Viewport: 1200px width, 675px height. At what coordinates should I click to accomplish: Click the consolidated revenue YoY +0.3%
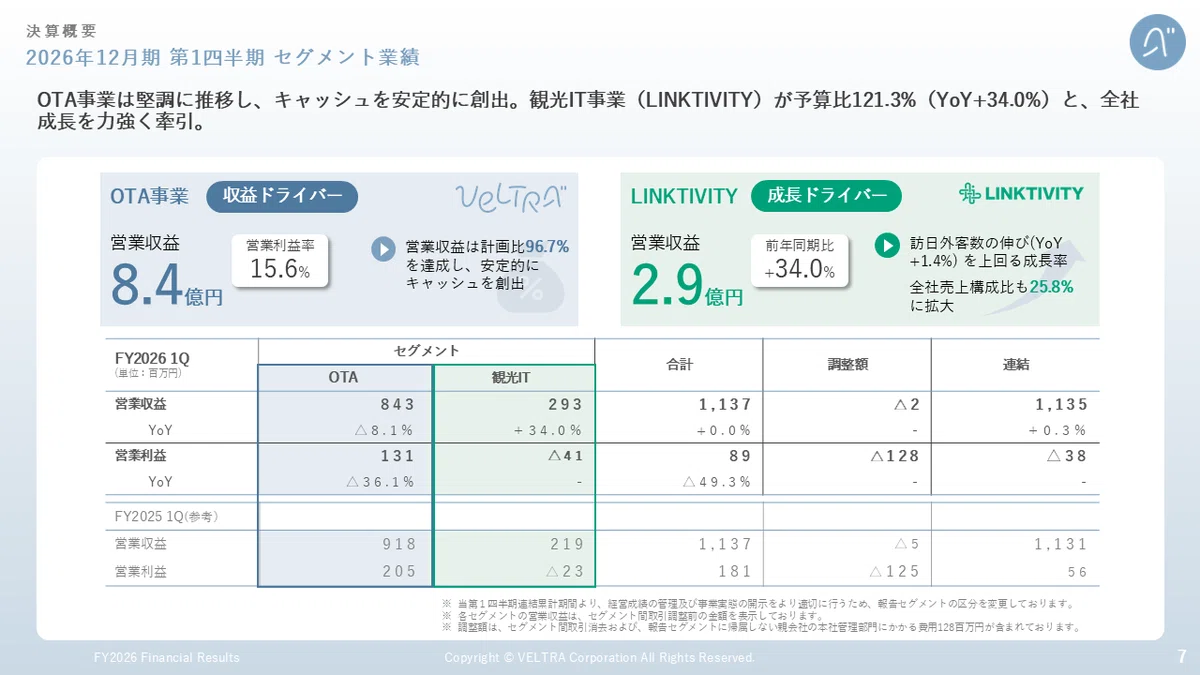coord(1057,431)
